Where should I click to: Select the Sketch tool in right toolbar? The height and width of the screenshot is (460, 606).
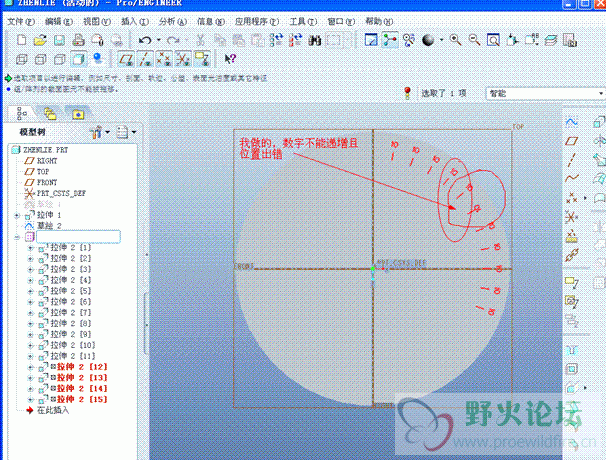pos(572,122)
